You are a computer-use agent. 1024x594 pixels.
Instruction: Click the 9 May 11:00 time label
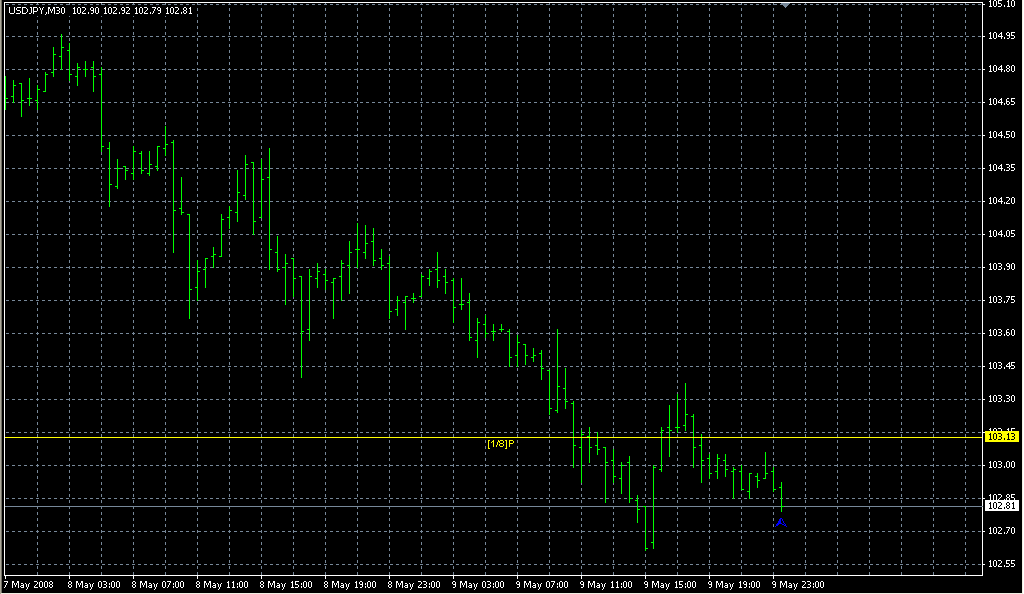point(606,585)
